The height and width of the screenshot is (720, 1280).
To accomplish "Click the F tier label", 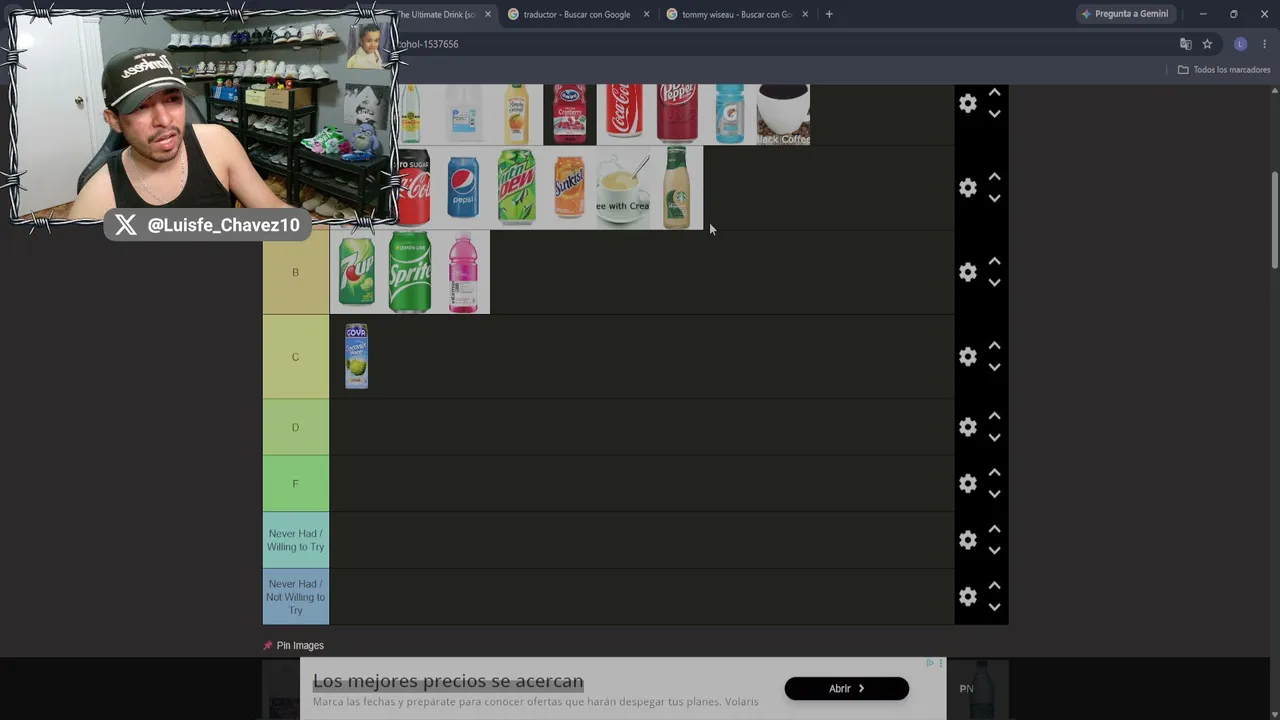I will click(295, 483).
